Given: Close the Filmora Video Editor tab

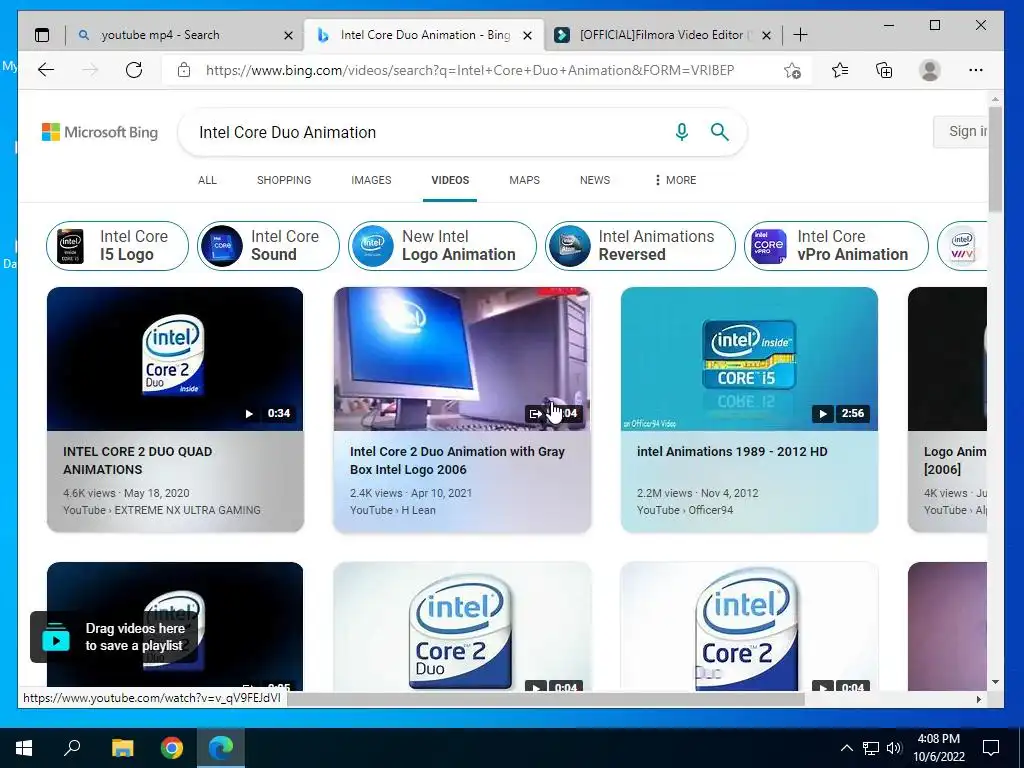Looking at the screenshot, I should pos(767,35).
